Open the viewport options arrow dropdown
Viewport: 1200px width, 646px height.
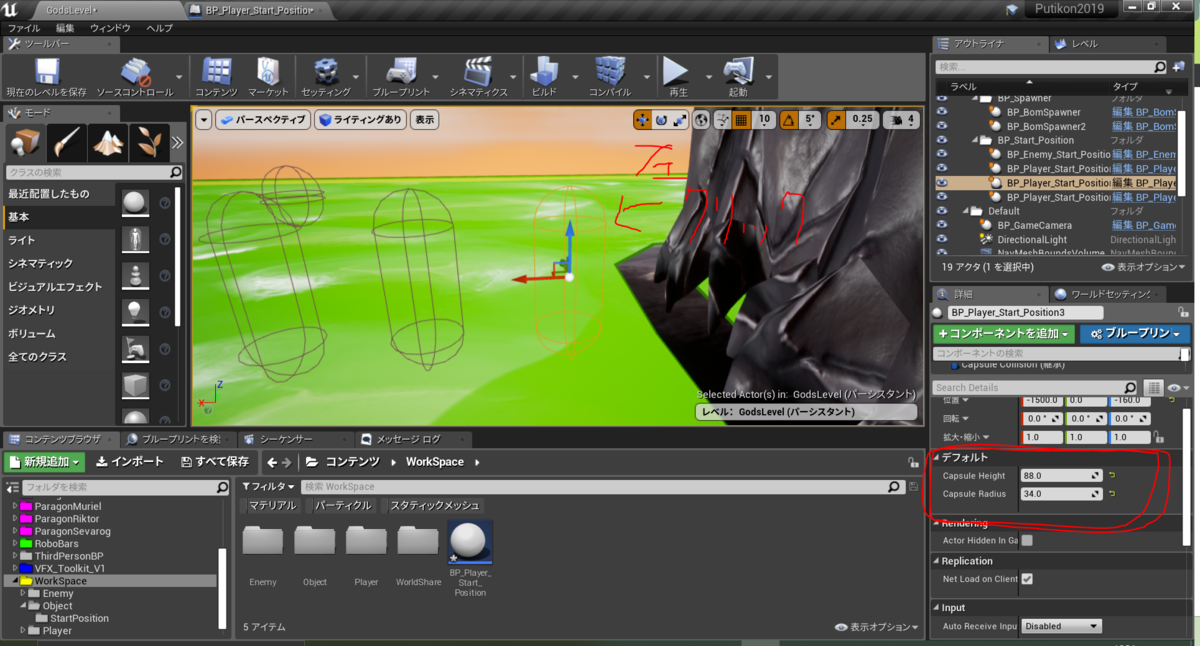(x=203, y=119)
